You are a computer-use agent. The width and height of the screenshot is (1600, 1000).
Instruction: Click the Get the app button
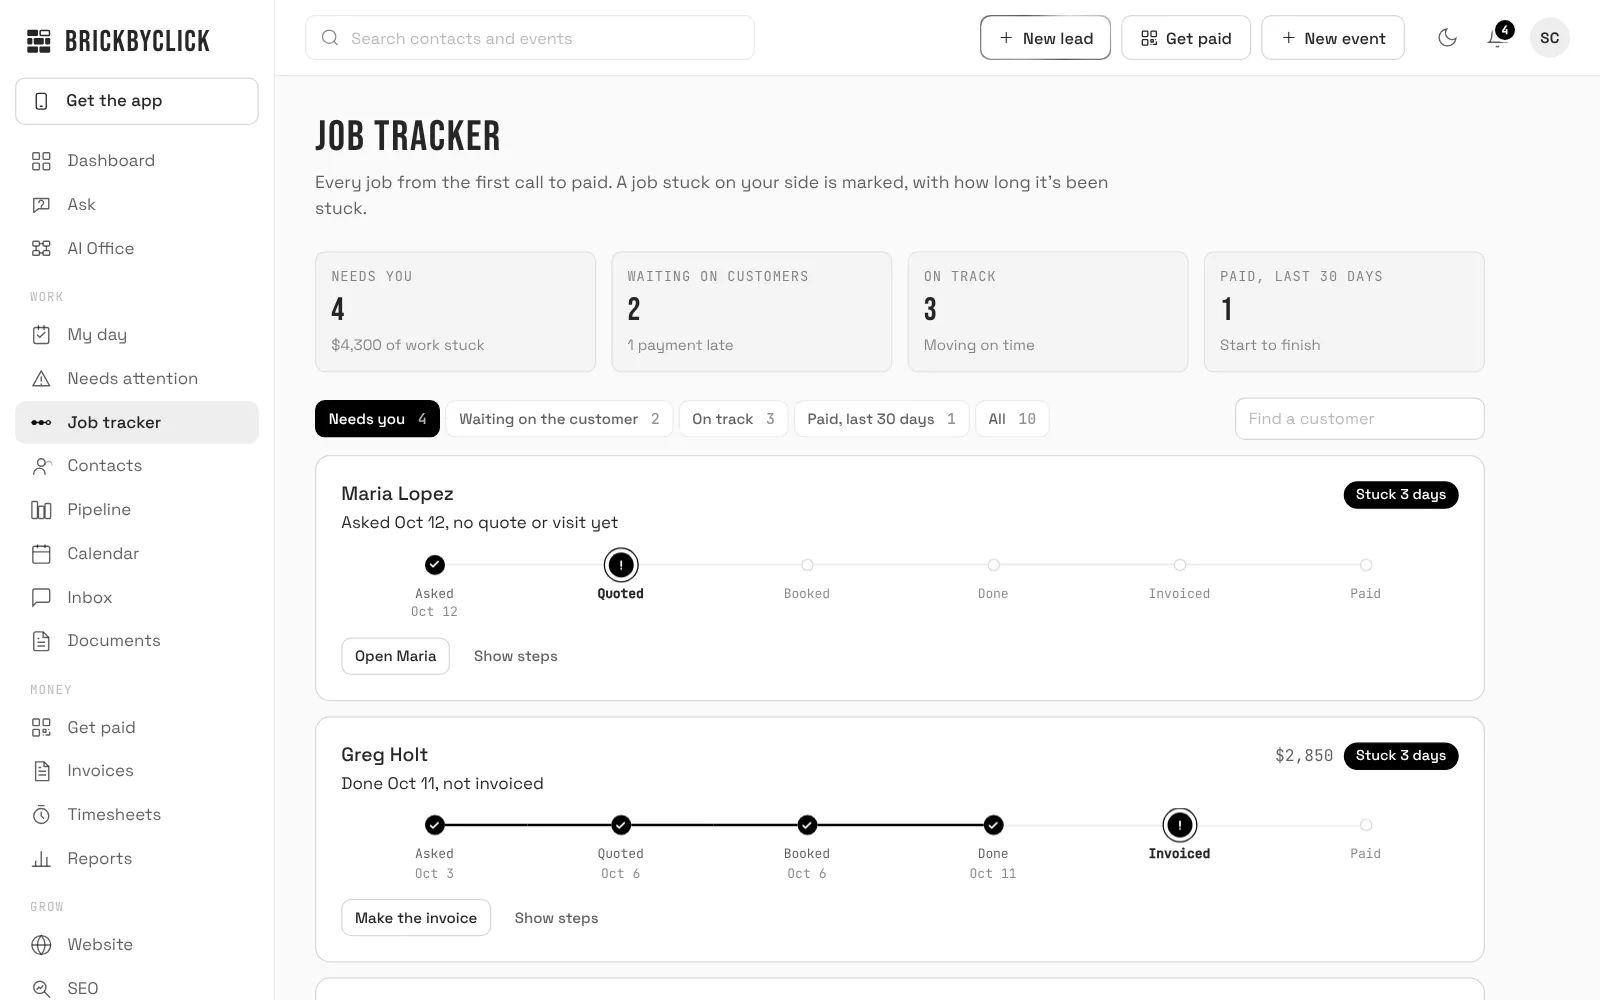[x=137, y=101]
